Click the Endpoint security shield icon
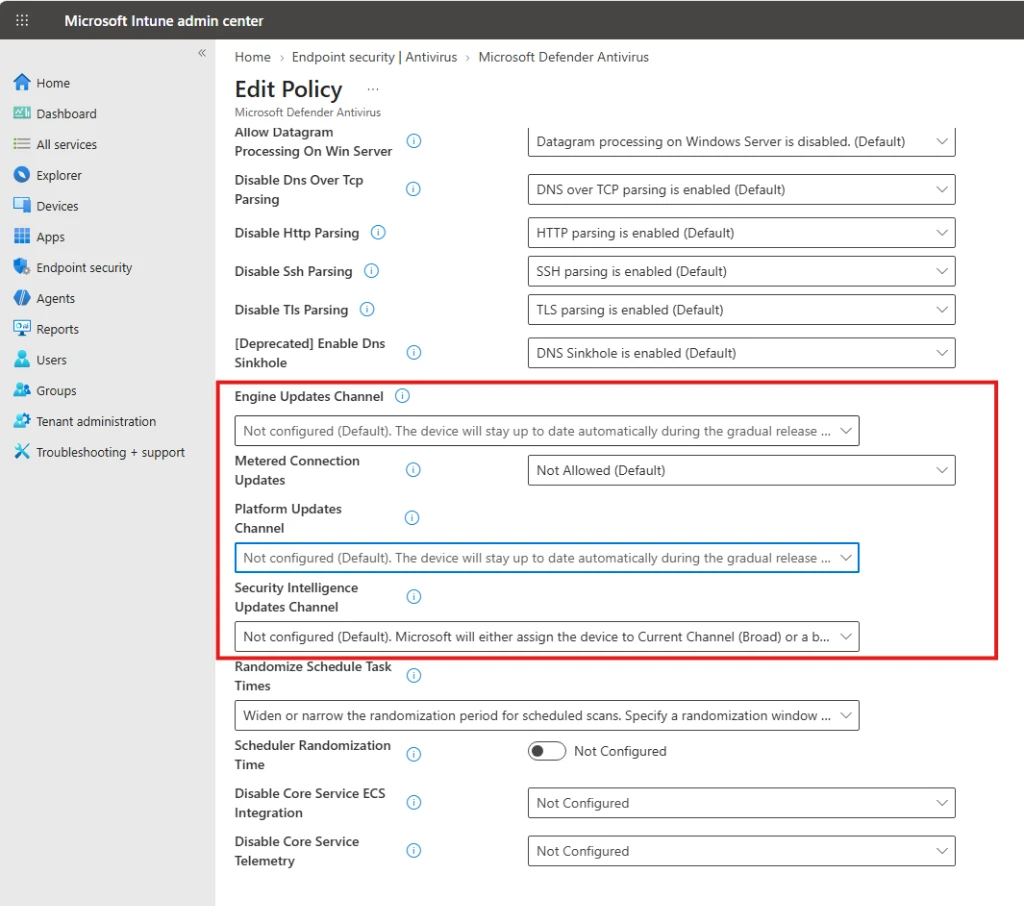The image size is (1024, 906). 22,267
